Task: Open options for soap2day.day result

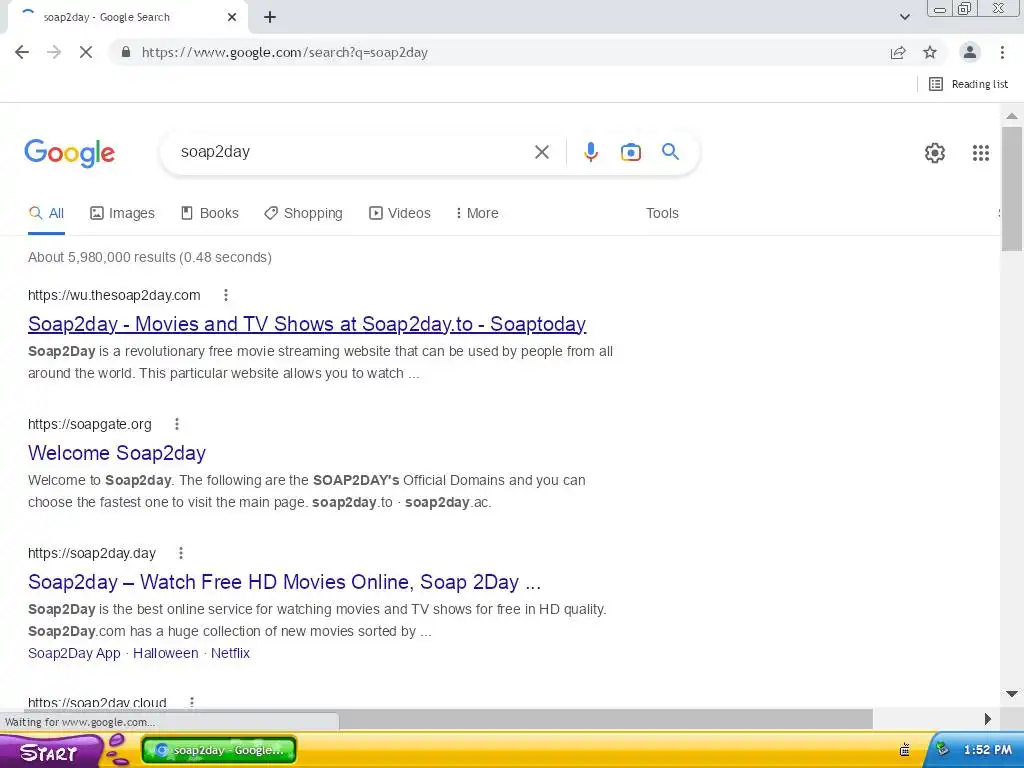Action: [181, 554]
